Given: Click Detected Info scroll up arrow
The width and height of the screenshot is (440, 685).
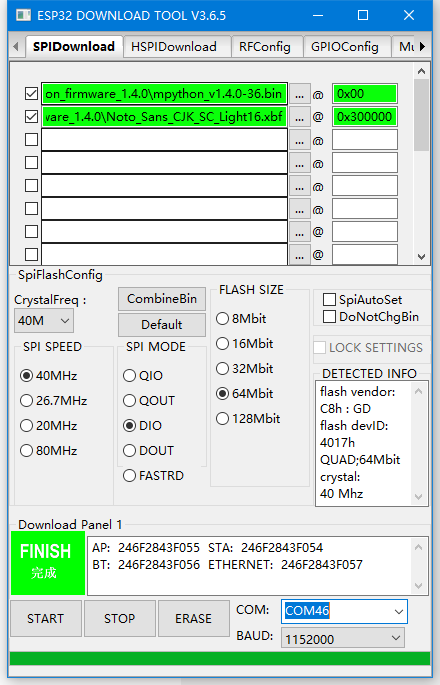Looking at the screenshot, I should pos(418,391).
